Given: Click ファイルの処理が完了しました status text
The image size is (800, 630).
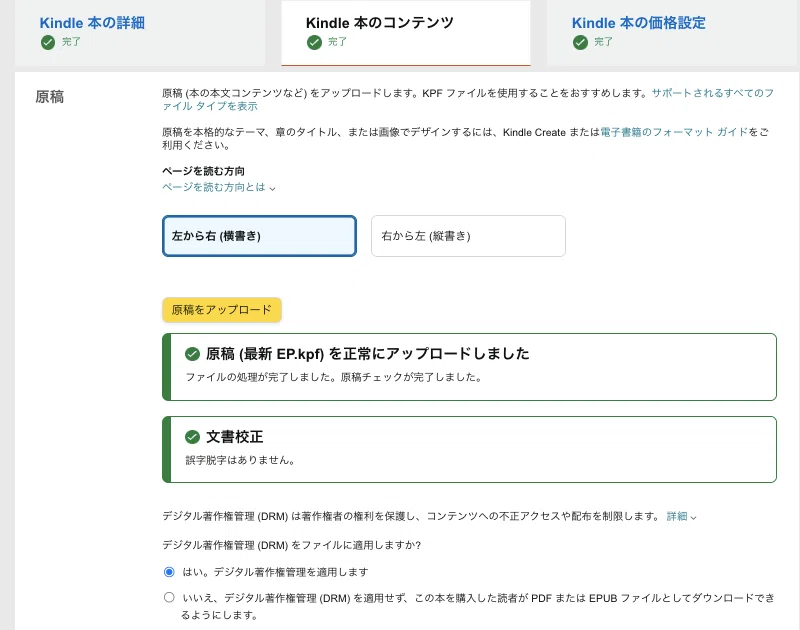Looking at the screenshot, I should (333, 377).
